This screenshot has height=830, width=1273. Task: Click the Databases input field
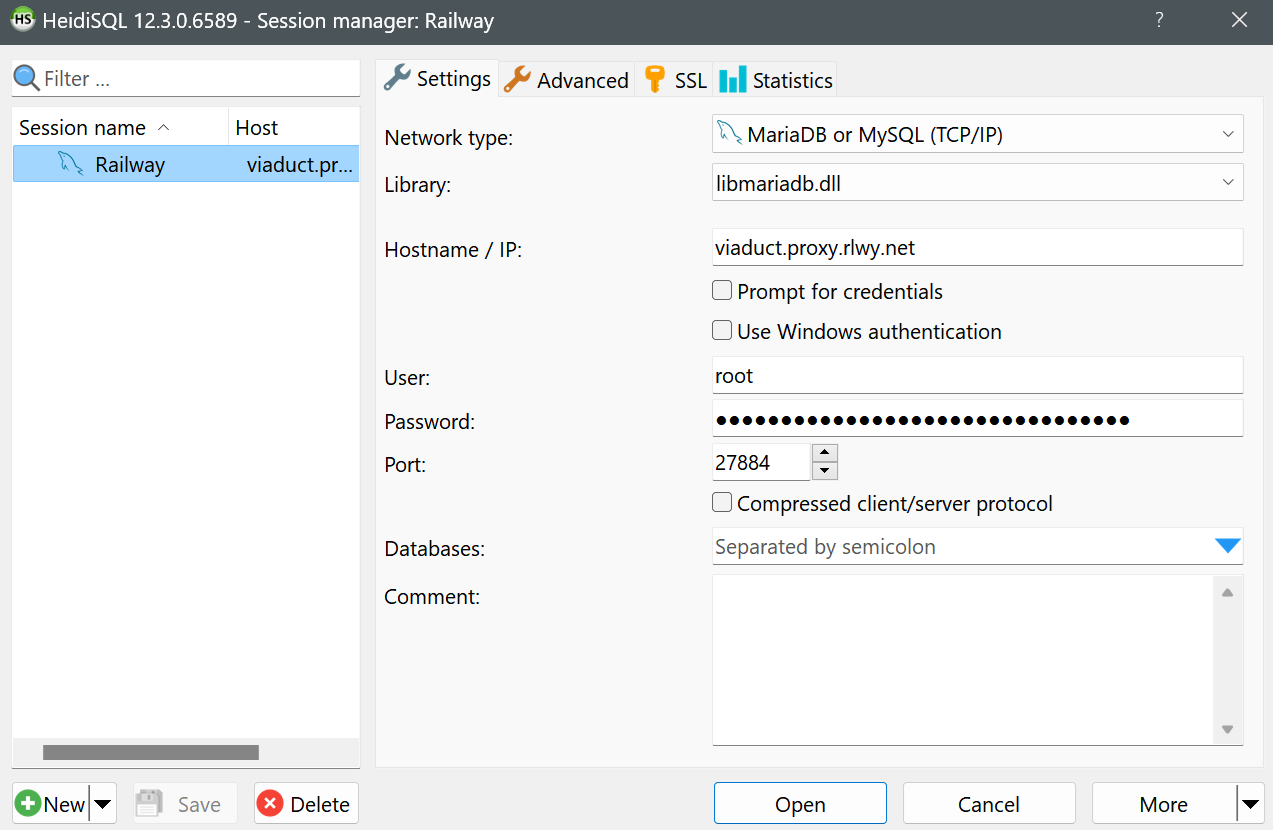[x=962, y=546]
